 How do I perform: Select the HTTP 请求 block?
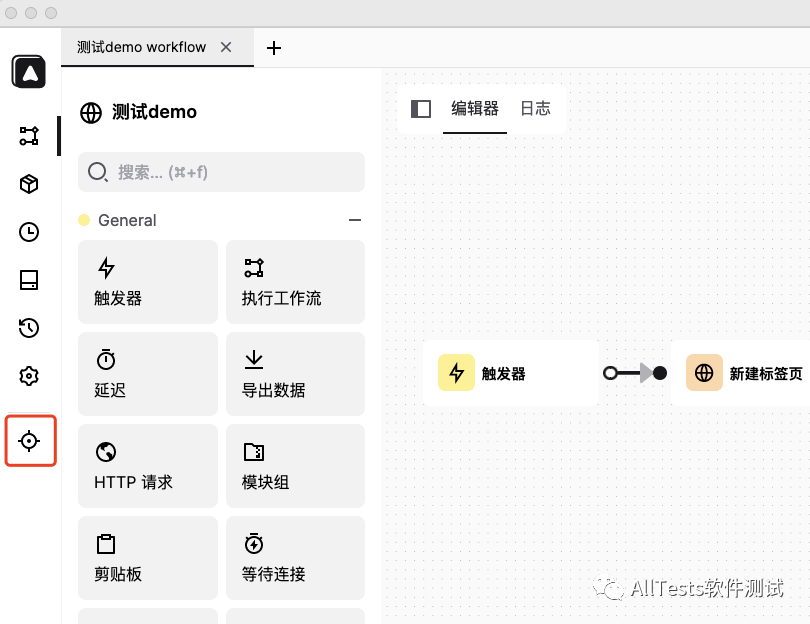click(147, 465)
